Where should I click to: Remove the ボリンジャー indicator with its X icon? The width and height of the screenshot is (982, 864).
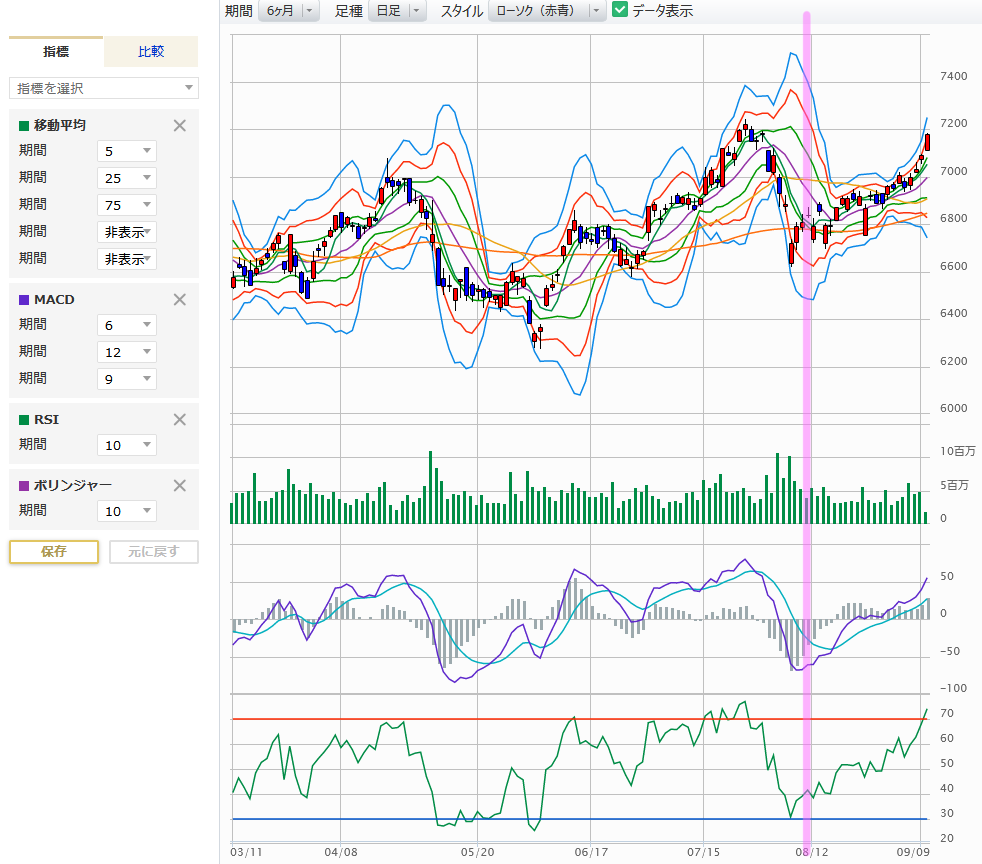click(x=180, y=486)
